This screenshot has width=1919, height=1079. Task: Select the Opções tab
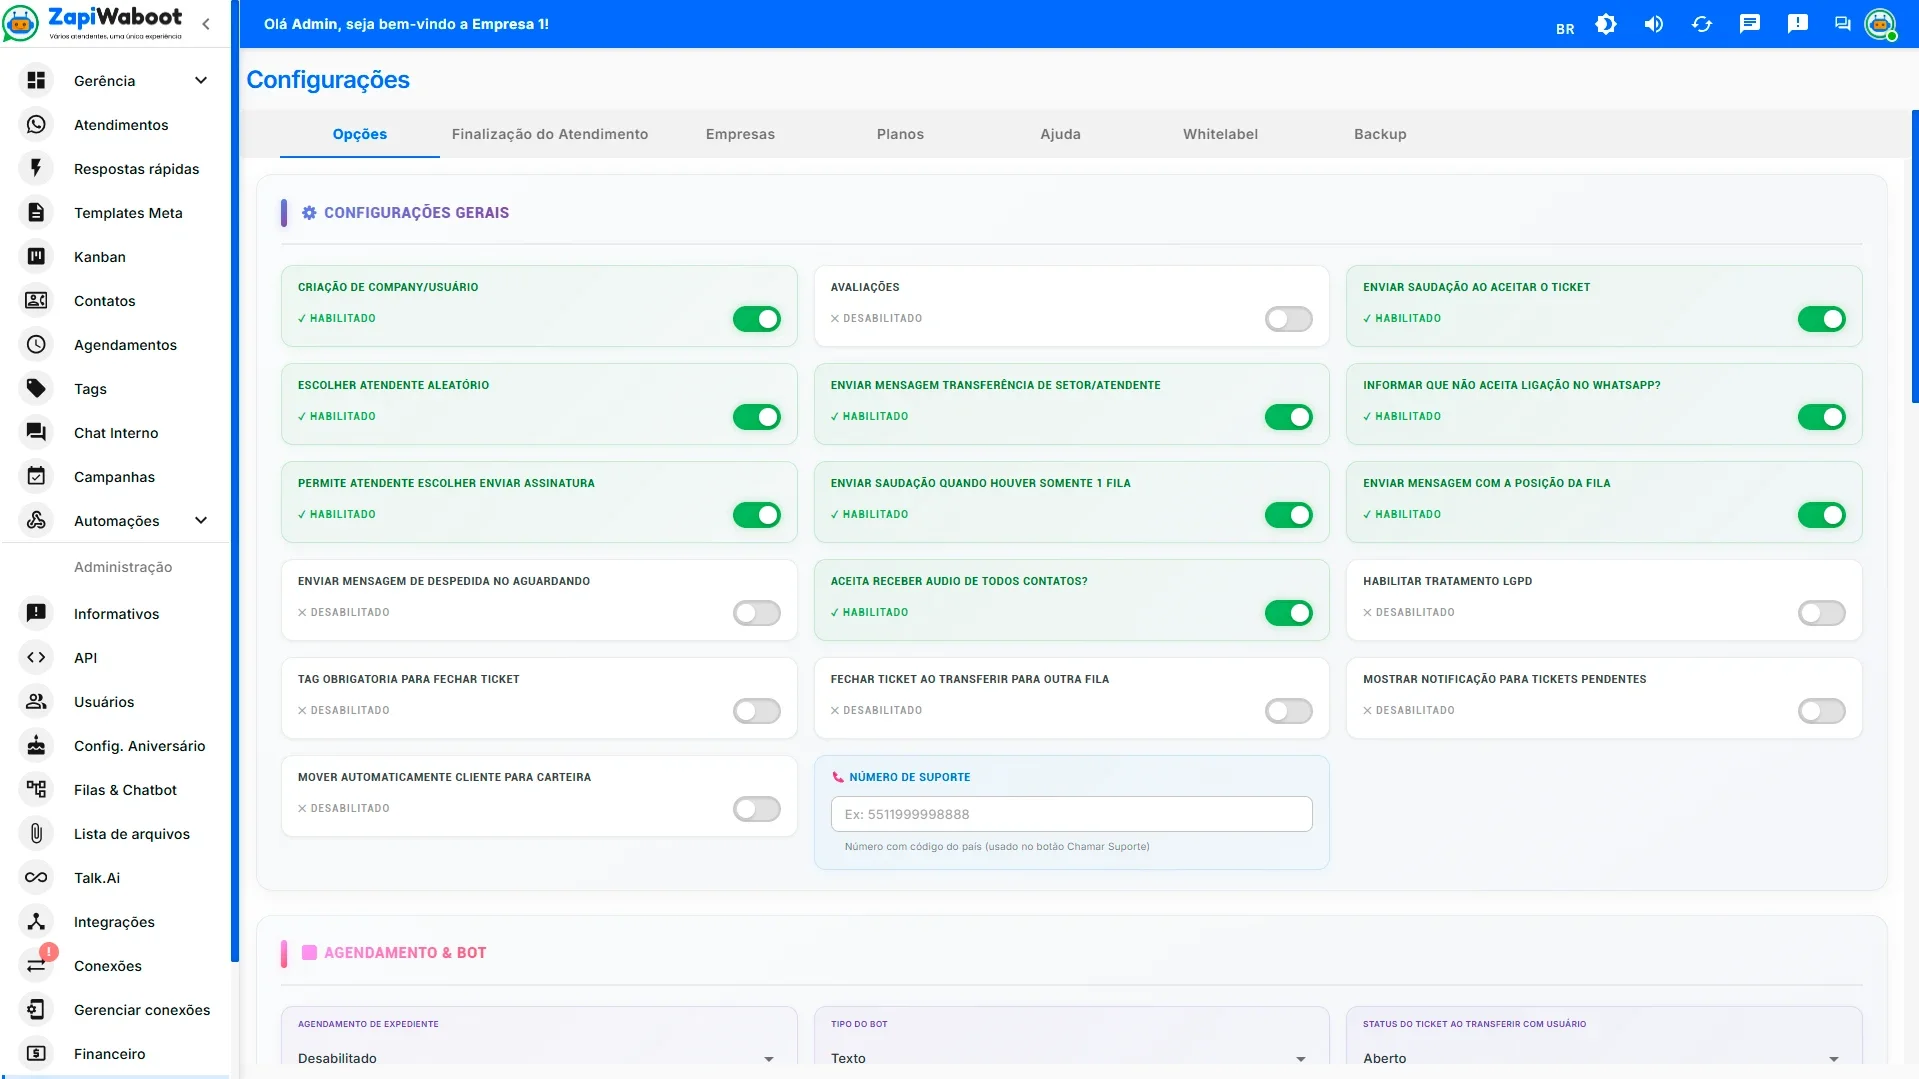coord(360,134)
